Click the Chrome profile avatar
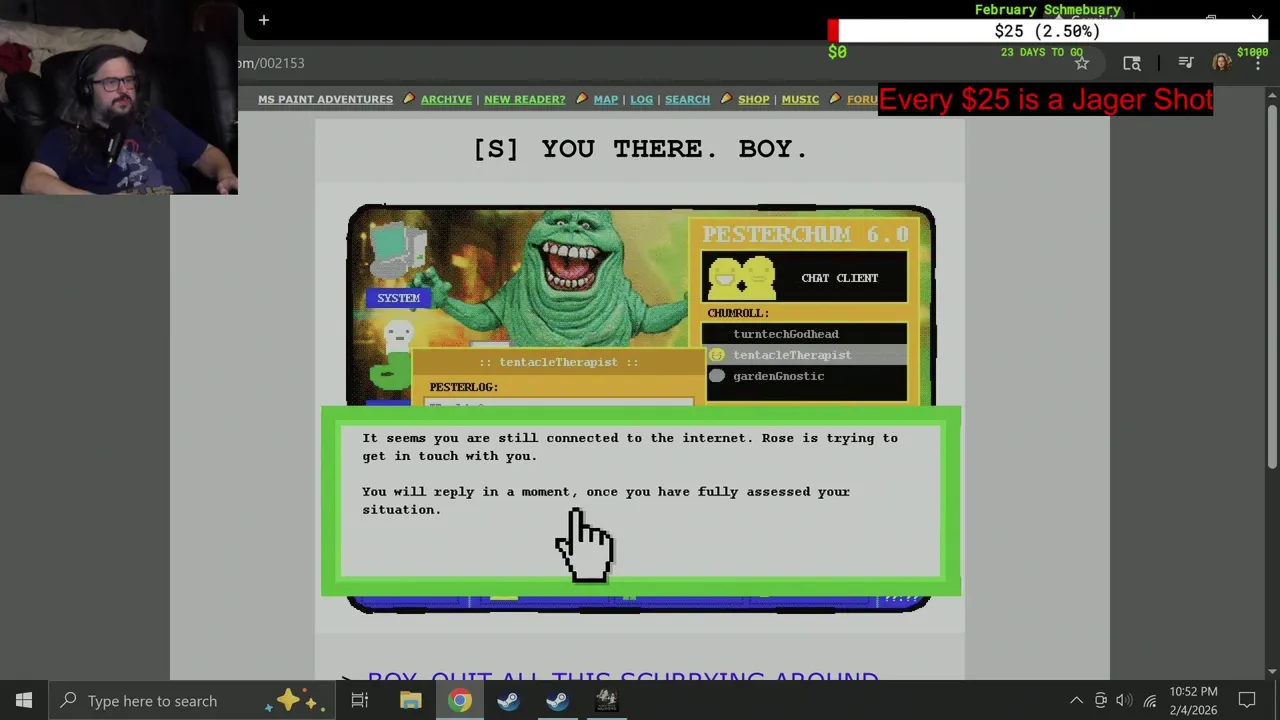This screenshot has width=1280, height=720. 1222,63
